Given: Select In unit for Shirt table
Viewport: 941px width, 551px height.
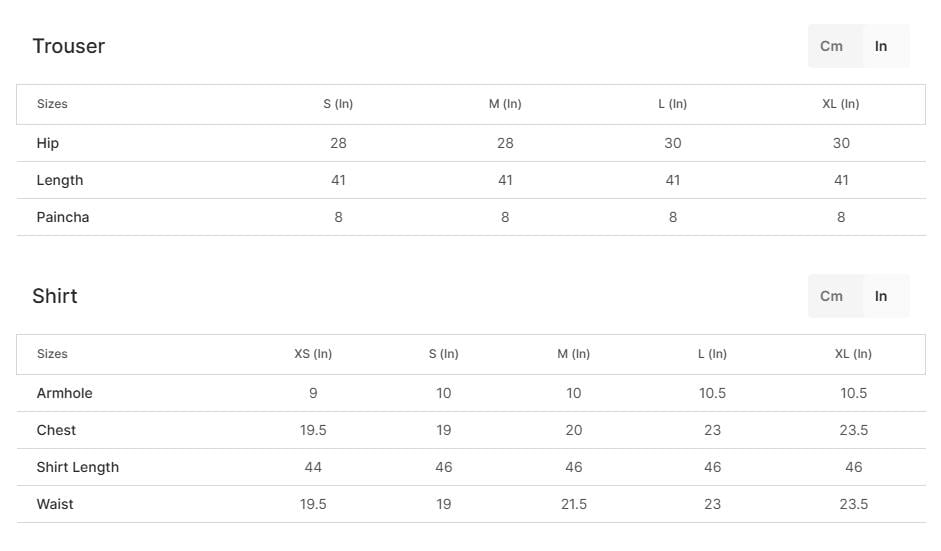Looking at the screenshot, I should 881,296.
